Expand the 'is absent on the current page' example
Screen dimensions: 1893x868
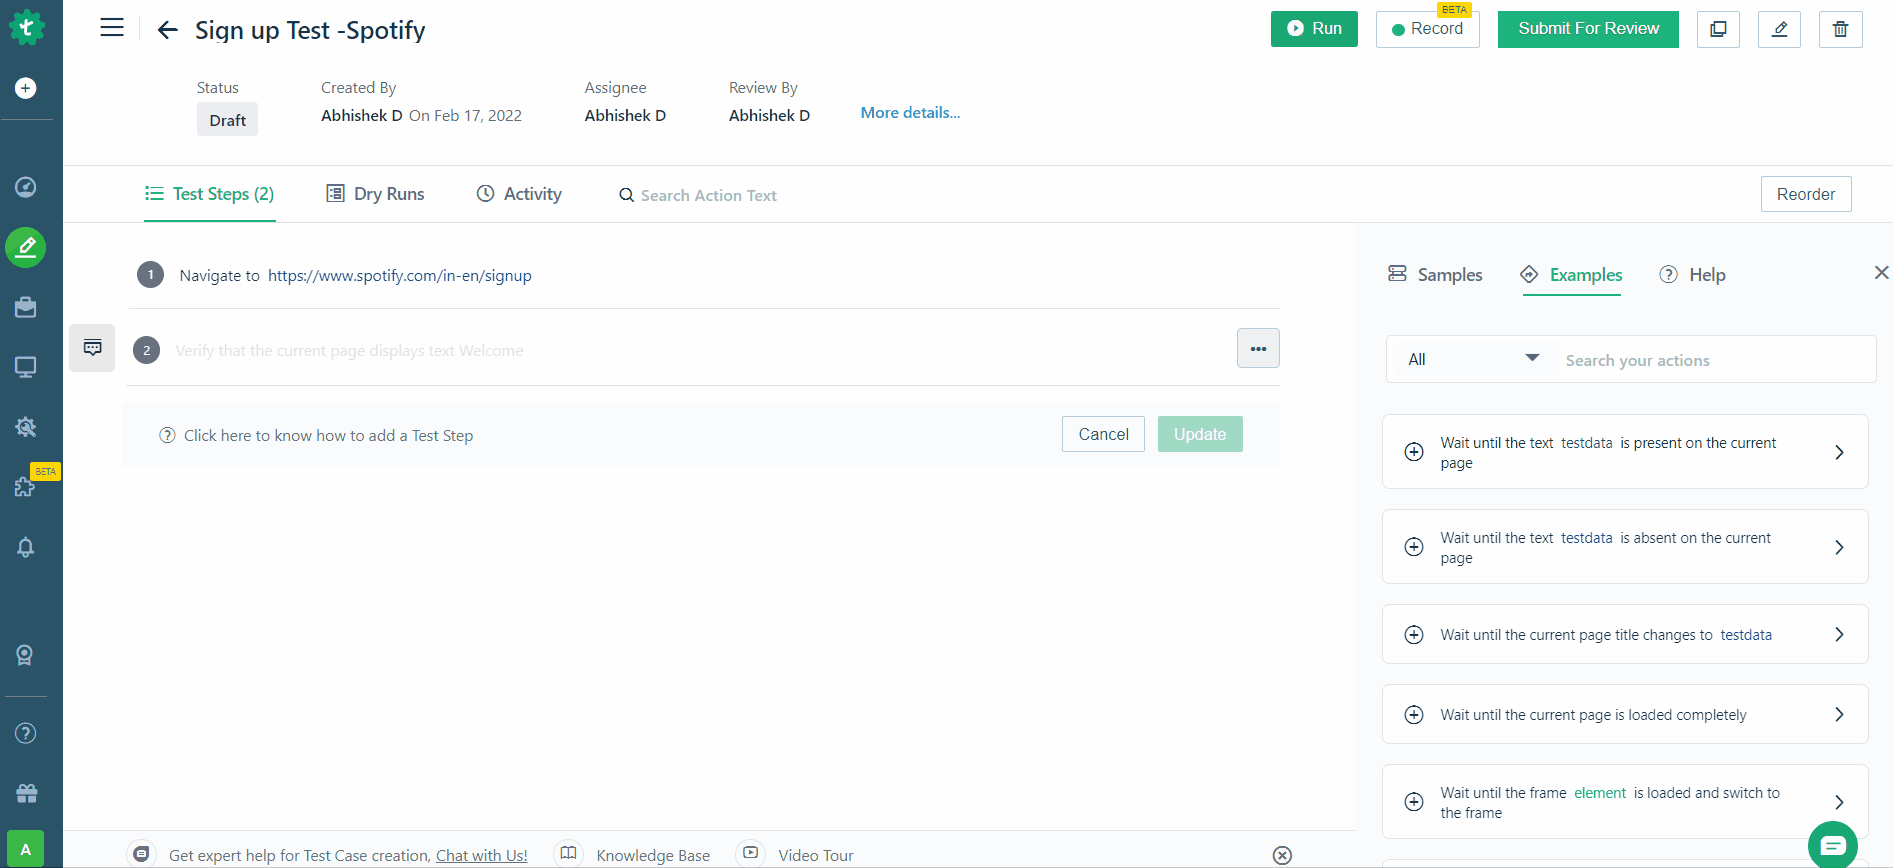[1839, 547]
